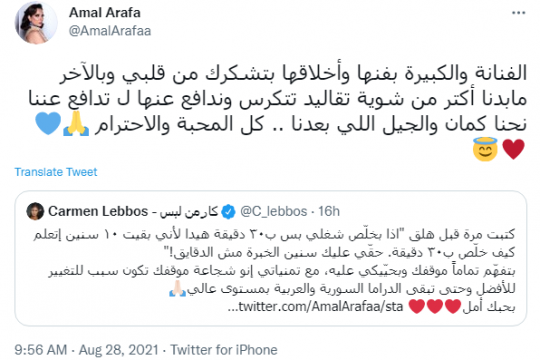Open the three-dot more options menu
The width and height of the screenshot is (540, 360).
click(x=518, y=13)
